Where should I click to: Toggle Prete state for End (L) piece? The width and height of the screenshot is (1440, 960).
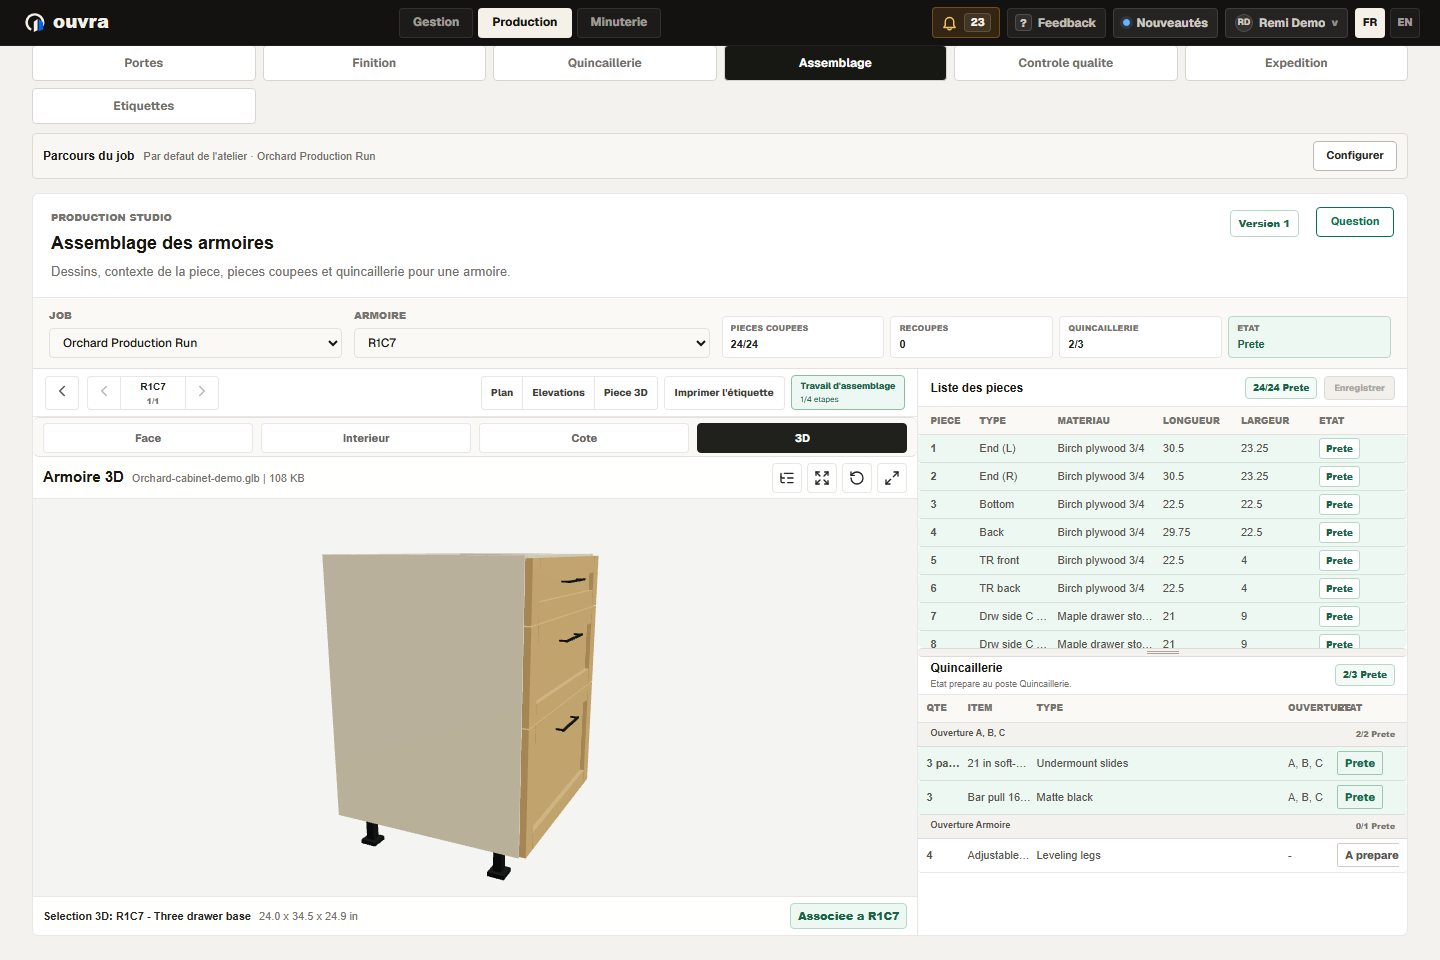[x=1339, y=449]
